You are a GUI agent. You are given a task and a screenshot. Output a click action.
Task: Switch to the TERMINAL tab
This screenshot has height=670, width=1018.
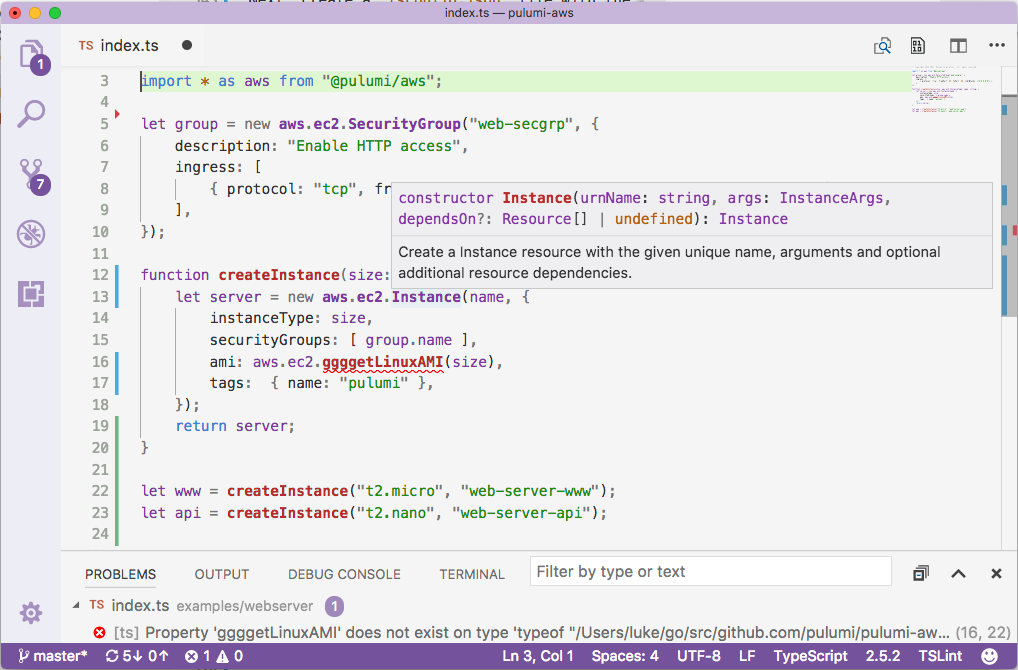[x=471, y=574]
